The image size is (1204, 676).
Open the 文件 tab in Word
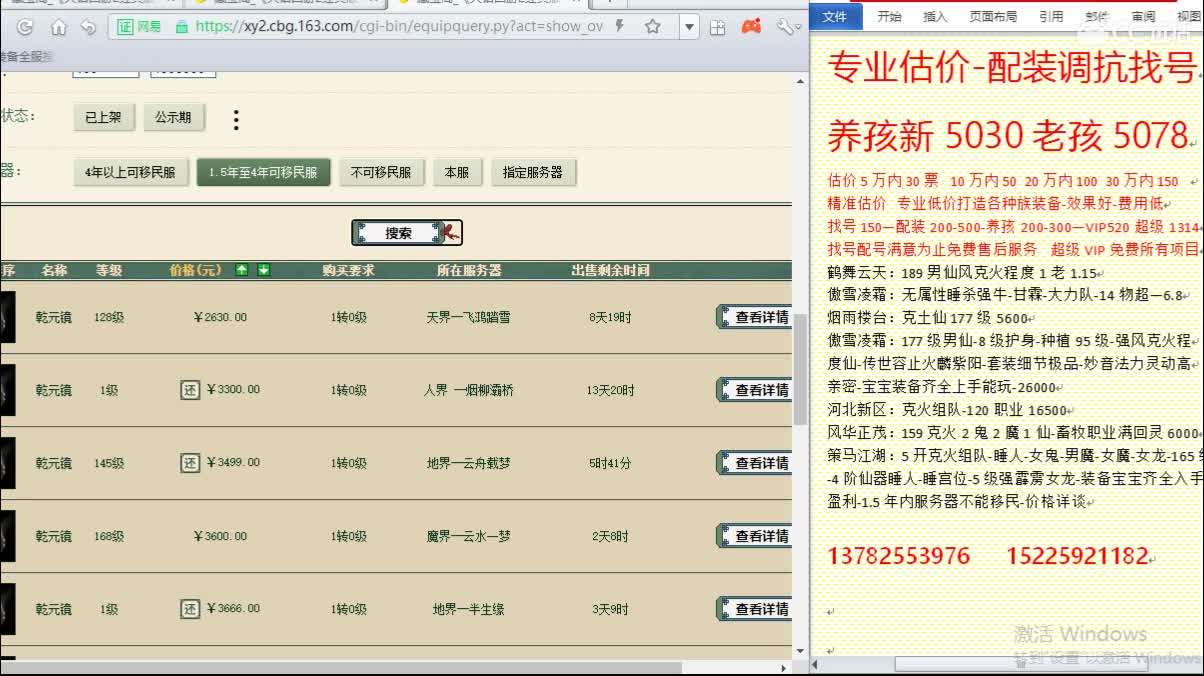tap(834, 16)
